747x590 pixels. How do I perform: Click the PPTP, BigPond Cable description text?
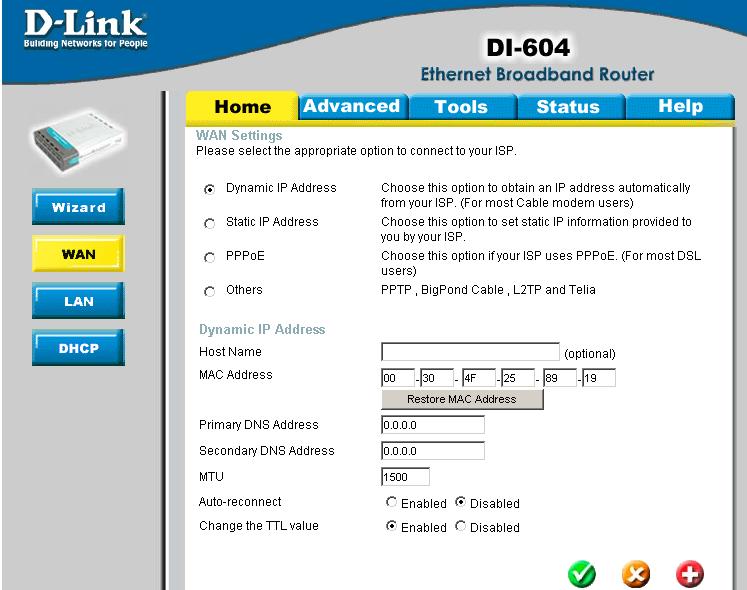click(x=488, y=290)
